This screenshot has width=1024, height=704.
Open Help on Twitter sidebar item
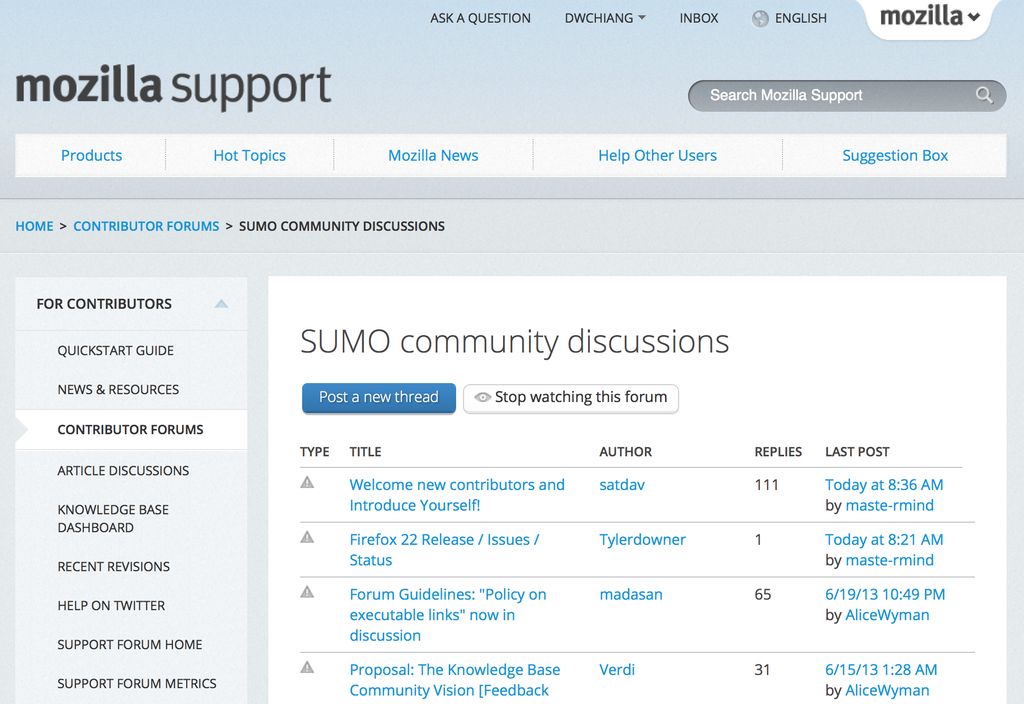[111, 606]
